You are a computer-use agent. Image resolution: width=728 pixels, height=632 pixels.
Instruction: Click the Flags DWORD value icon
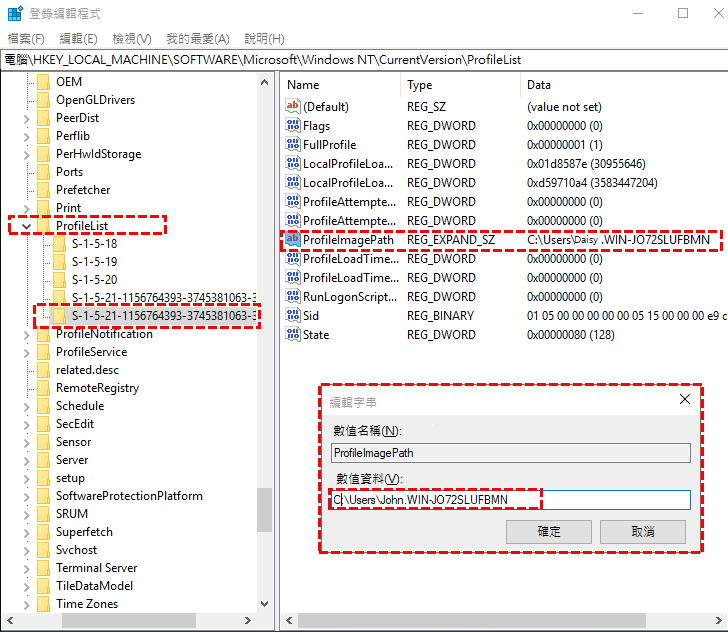(292, 125)
